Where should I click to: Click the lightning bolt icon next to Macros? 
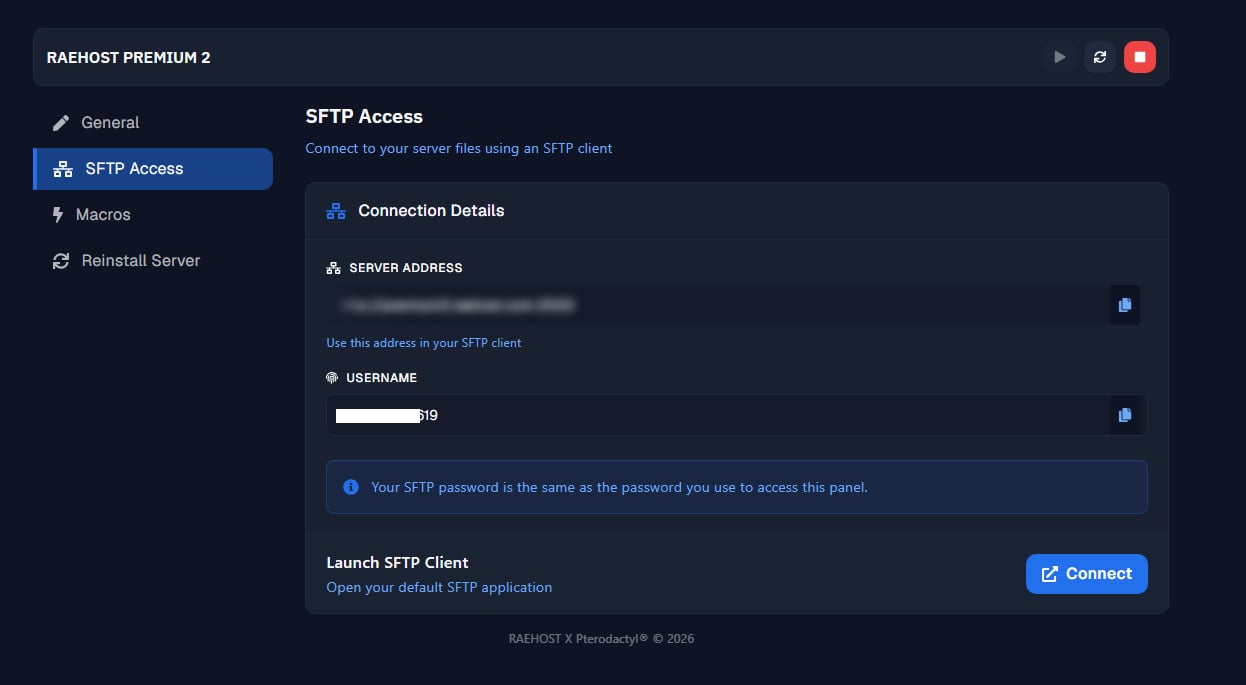click(x=57, y=214)
